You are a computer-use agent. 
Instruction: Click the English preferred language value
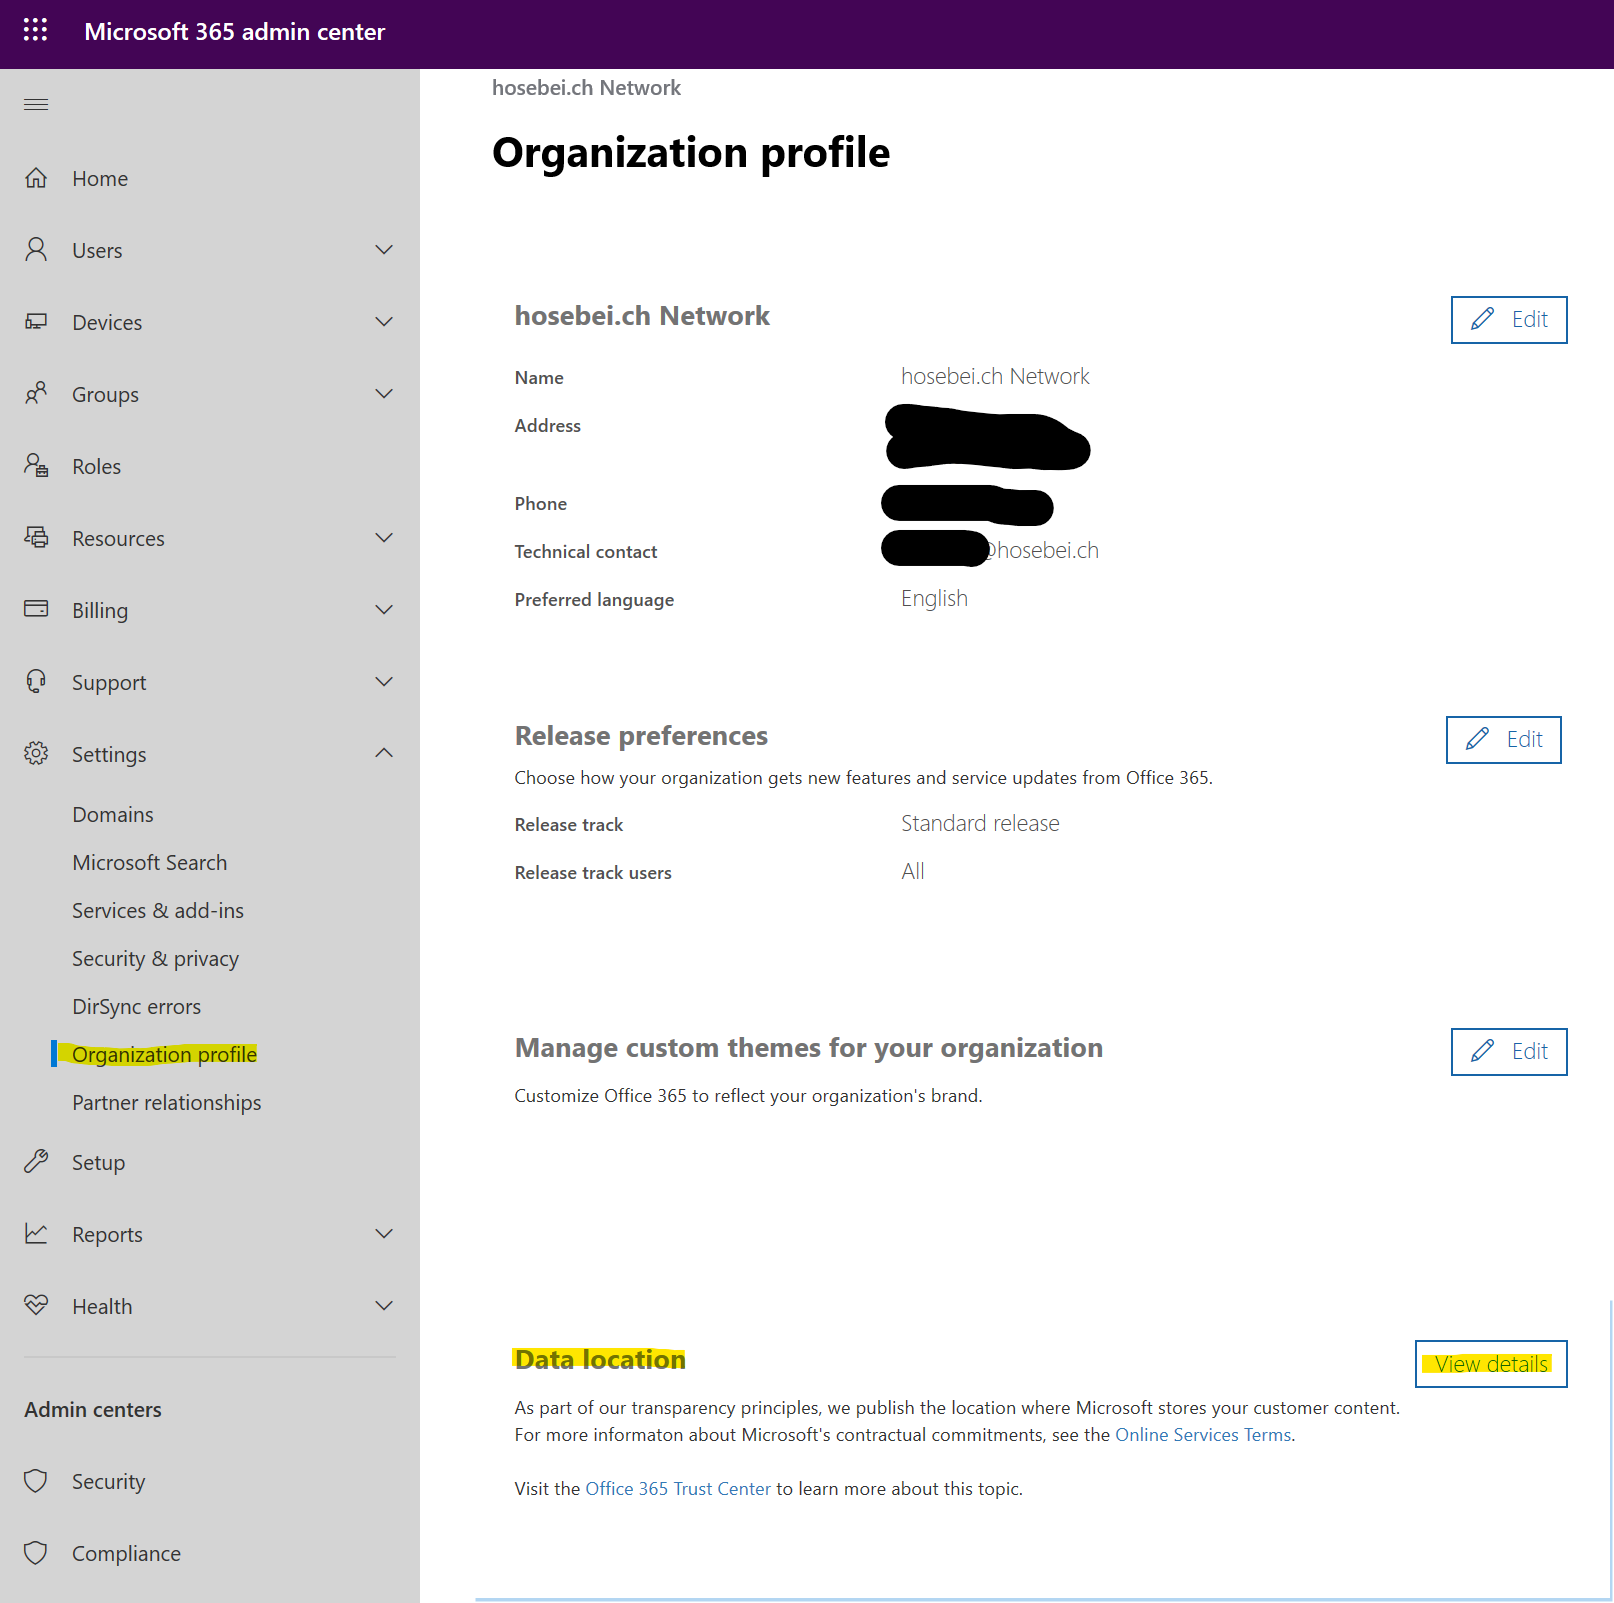pyautogui.click(x=934, y=599)
